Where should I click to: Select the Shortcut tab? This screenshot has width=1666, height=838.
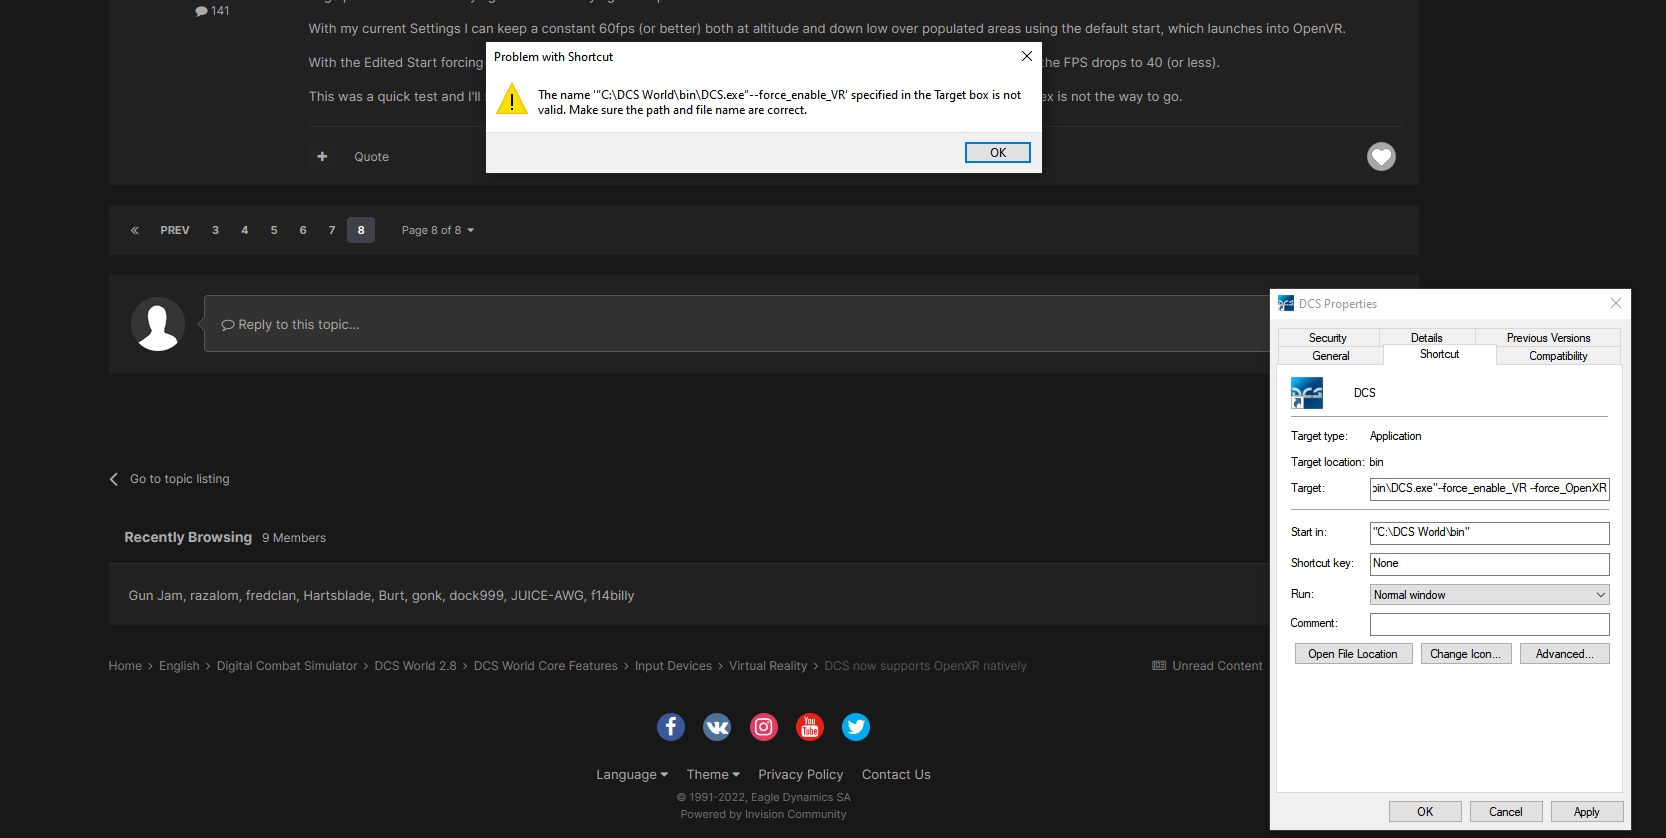(1439, 354)
